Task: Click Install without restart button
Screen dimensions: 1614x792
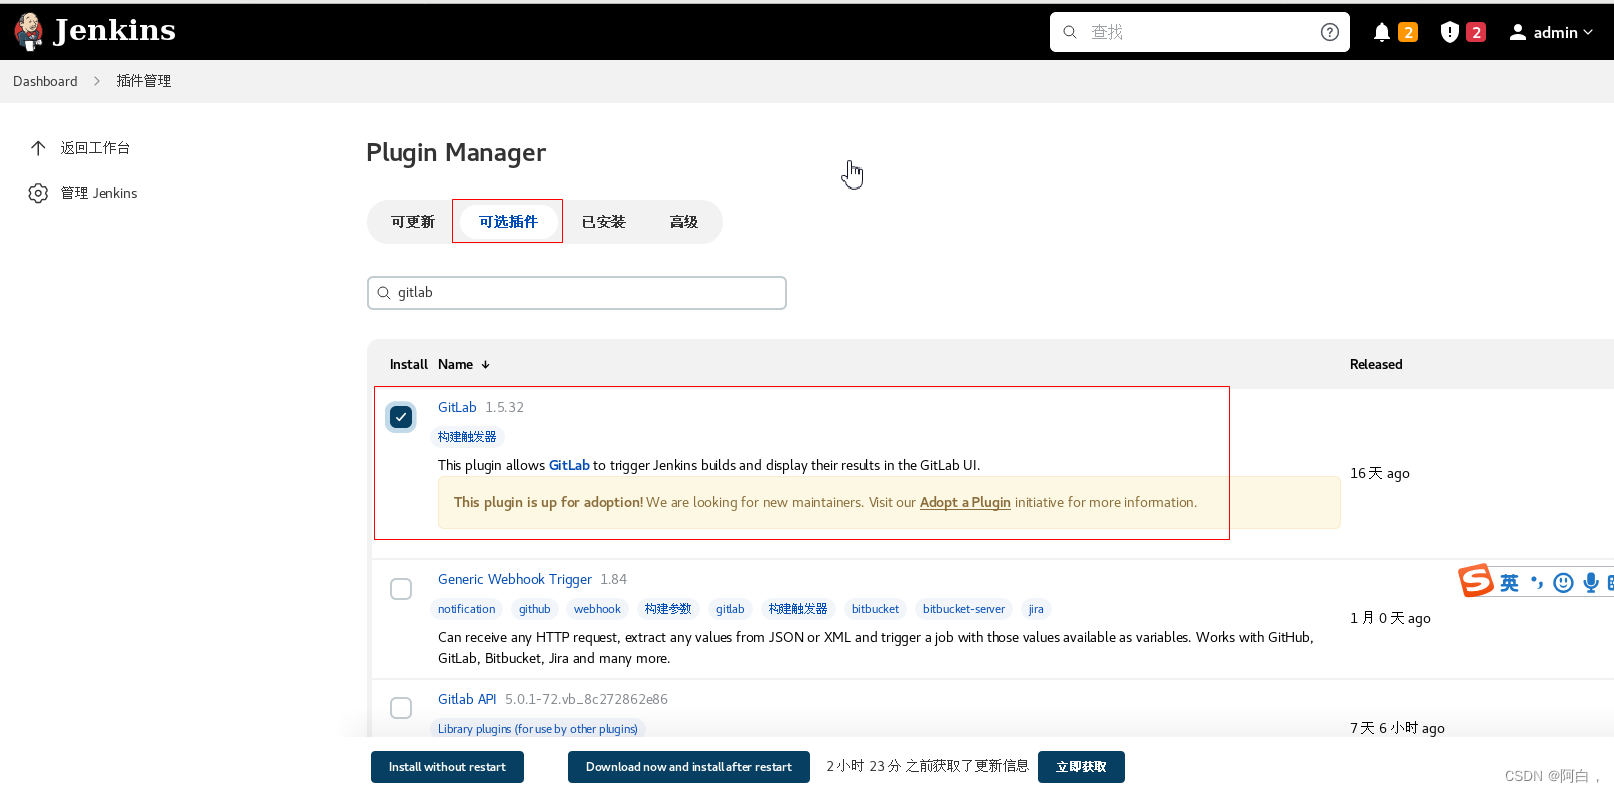Action: 447,767
